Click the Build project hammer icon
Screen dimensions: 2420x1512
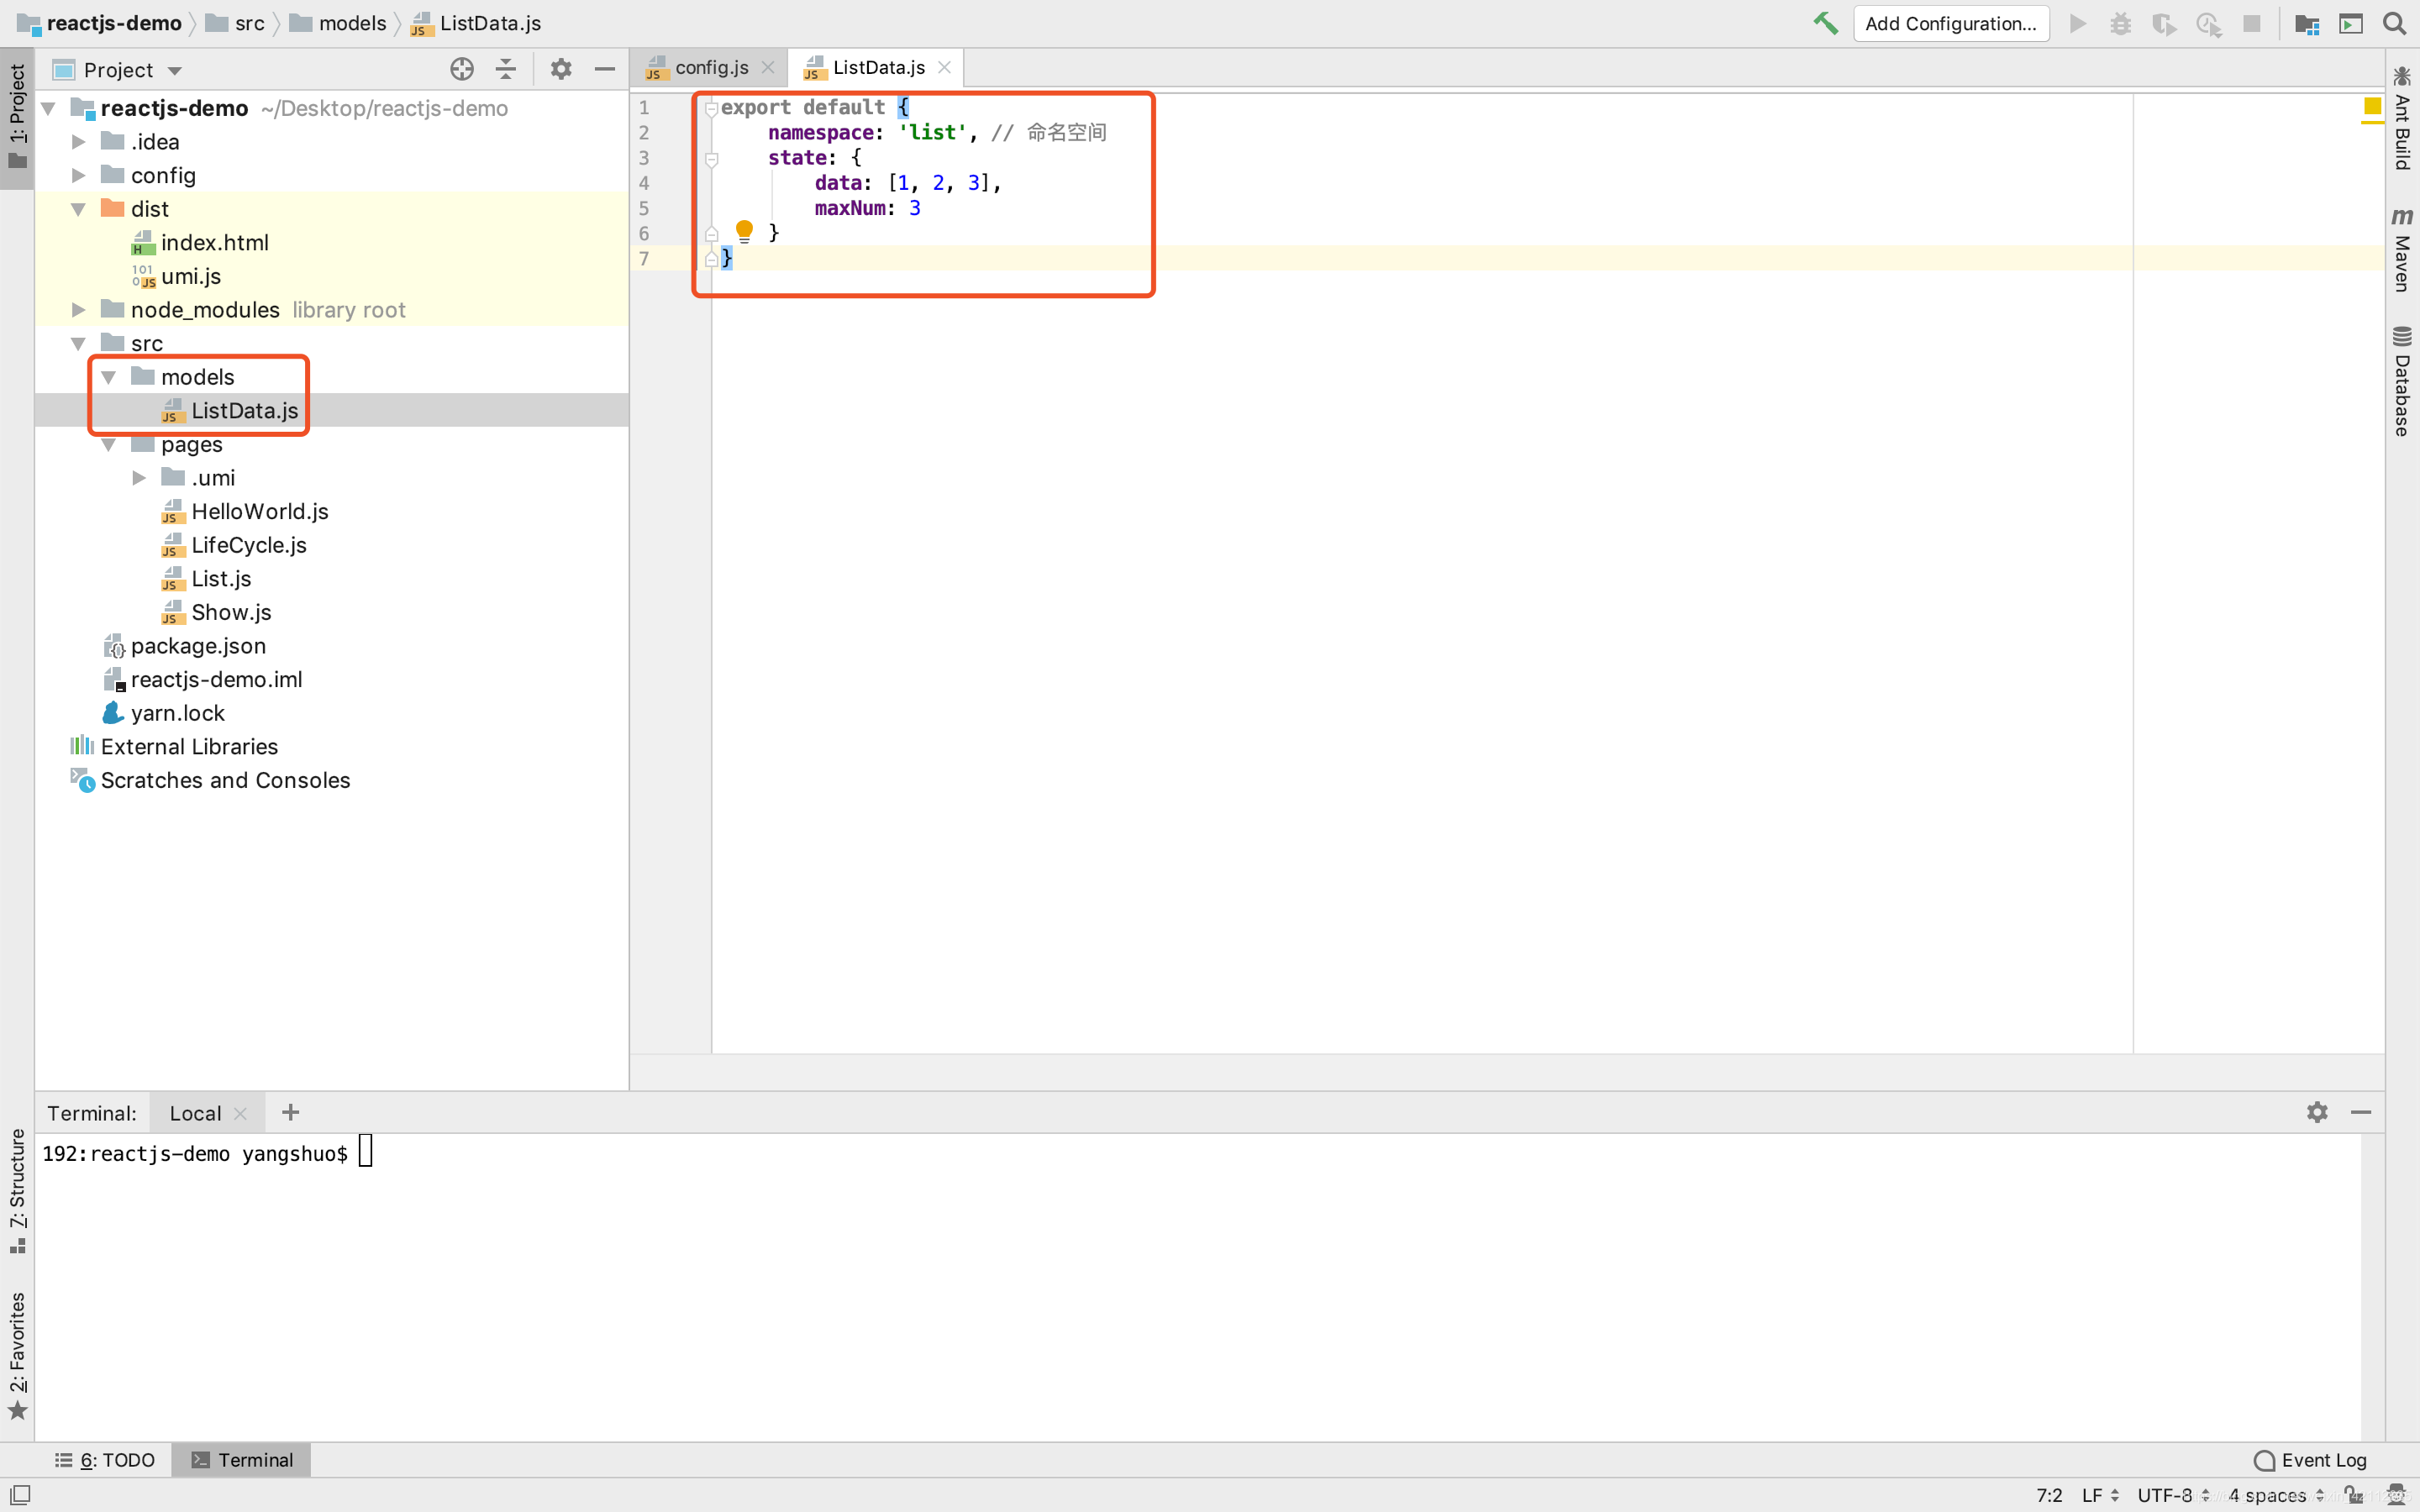pyautogui.click(x=1825, y=23)
